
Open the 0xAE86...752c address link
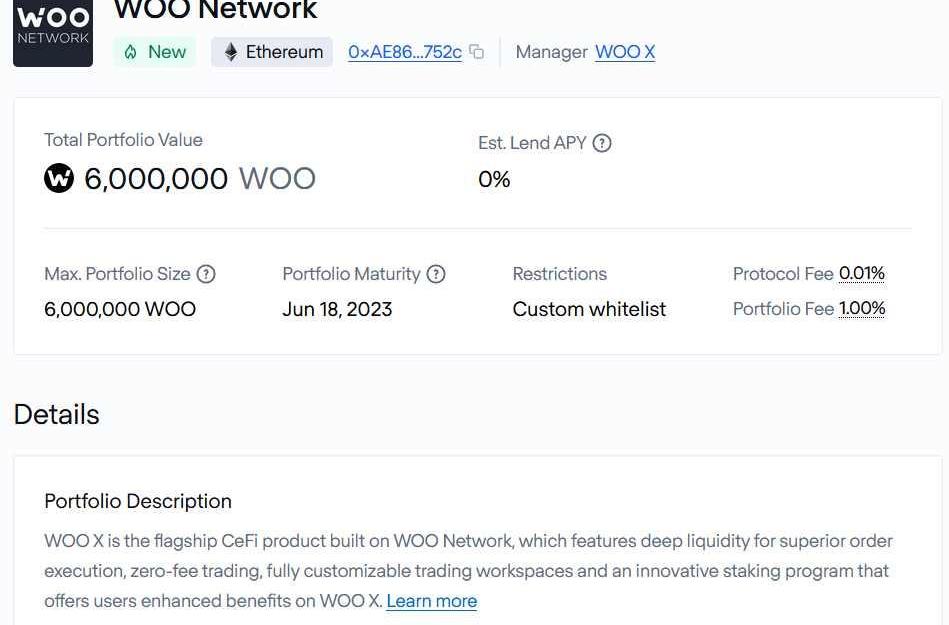click(405, 52)
